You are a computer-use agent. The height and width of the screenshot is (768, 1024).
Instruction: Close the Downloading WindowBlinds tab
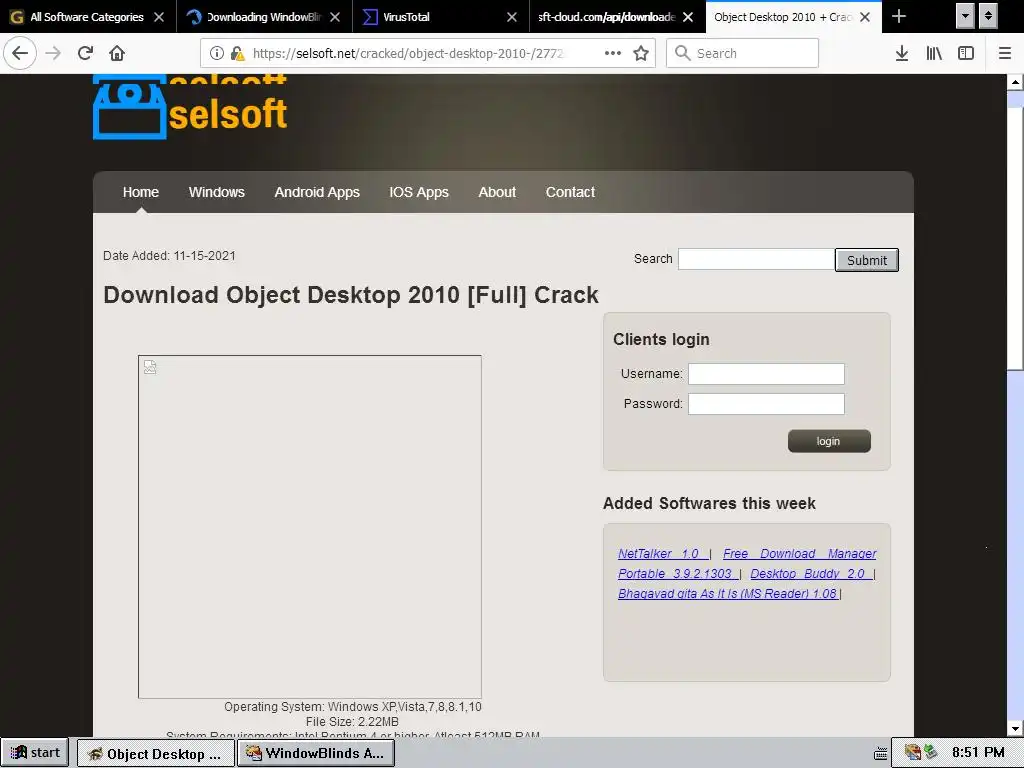point(335,17)
